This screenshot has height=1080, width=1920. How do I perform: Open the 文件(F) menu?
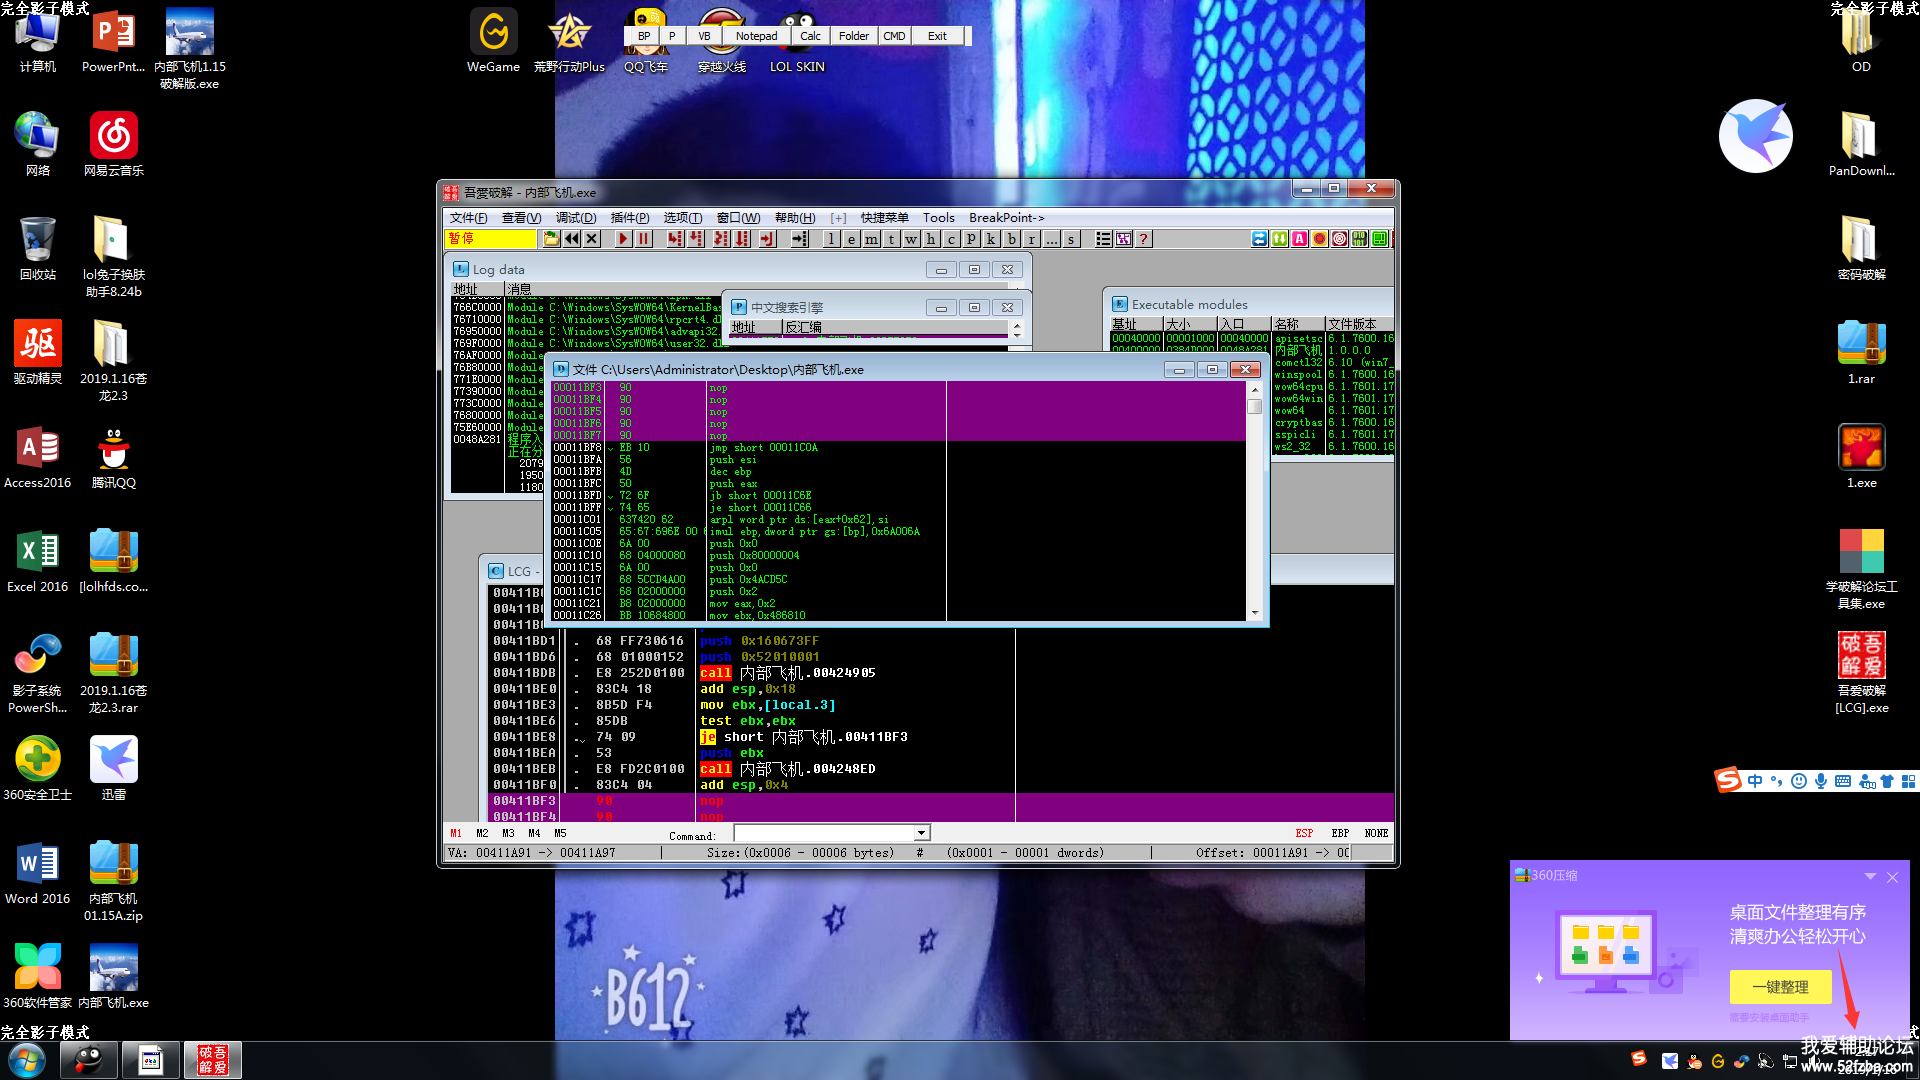coord(468,218)
